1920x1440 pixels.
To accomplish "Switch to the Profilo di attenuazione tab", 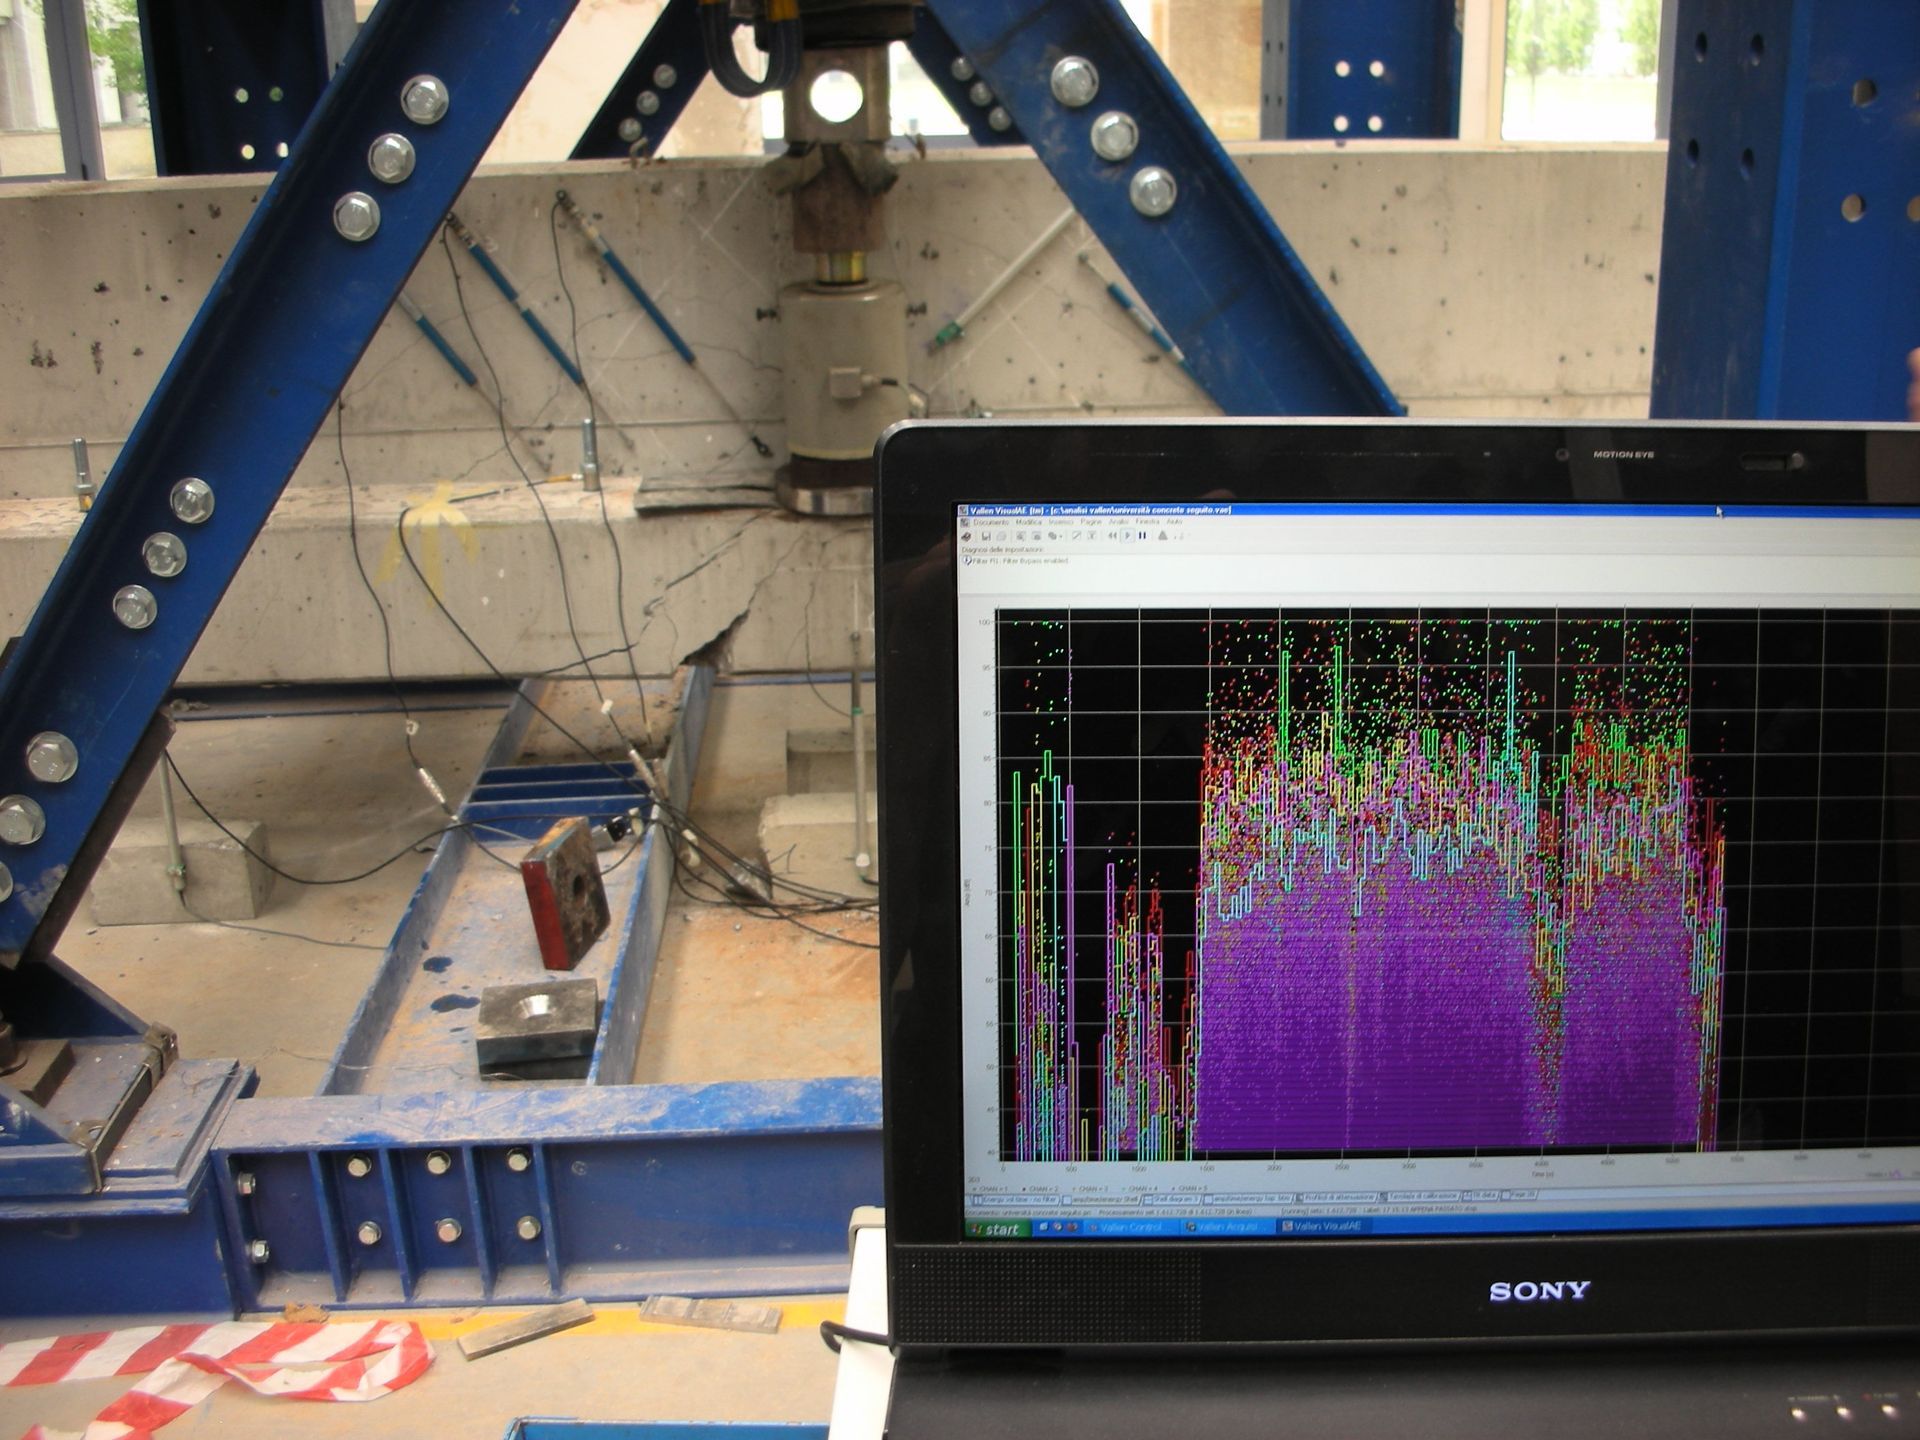I will [1337, 1198].
